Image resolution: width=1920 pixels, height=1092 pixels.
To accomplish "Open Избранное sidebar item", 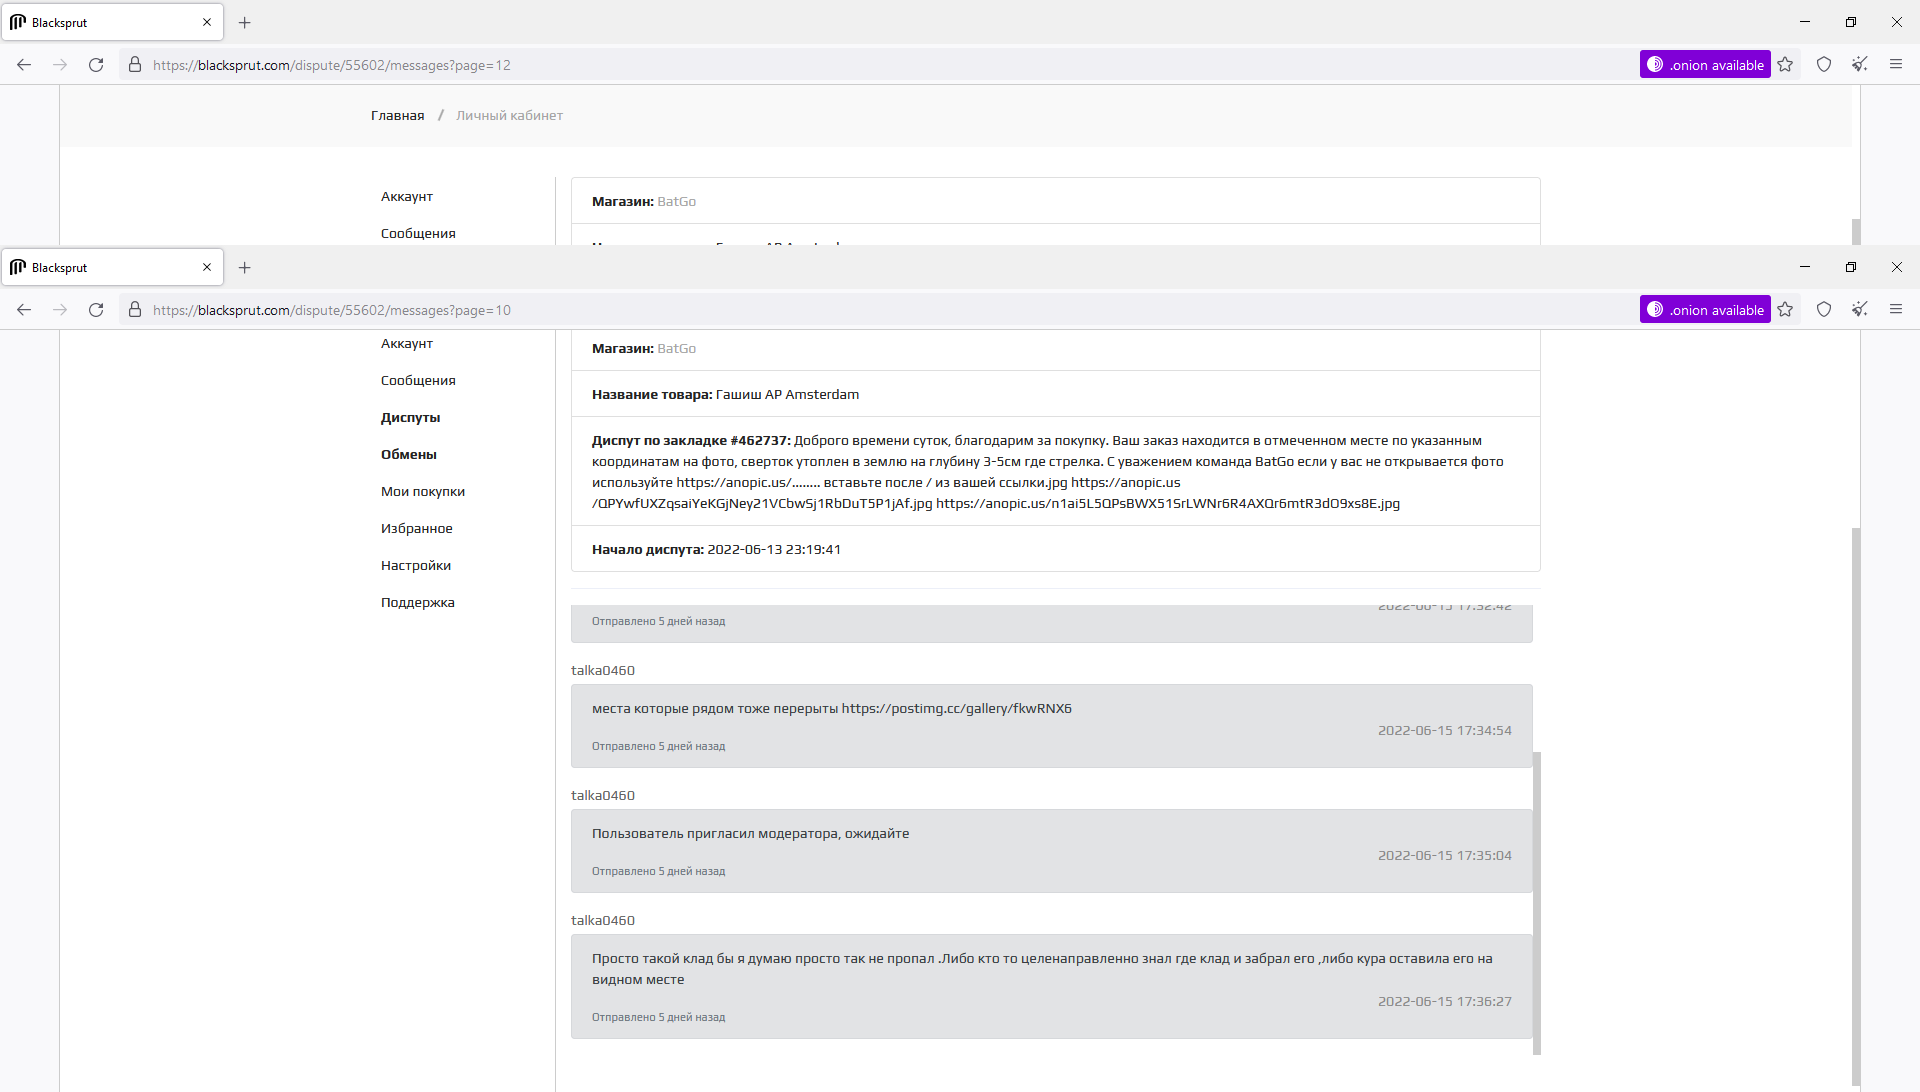I will coord(416,528).
